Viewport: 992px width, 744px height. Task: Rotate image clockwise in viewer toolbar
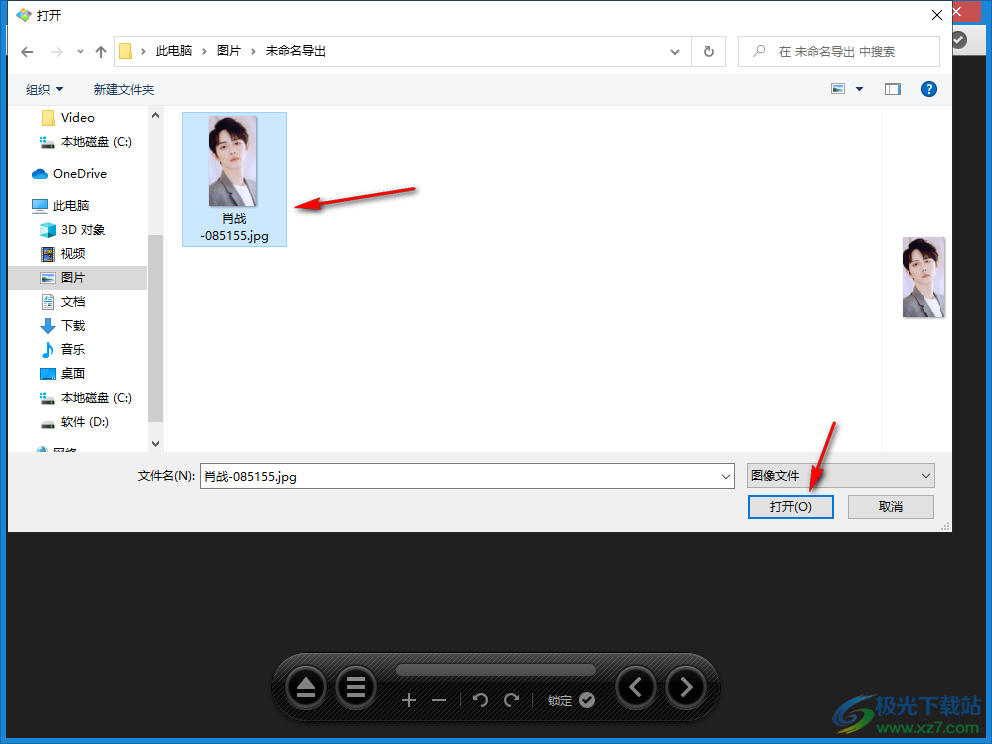511,700
